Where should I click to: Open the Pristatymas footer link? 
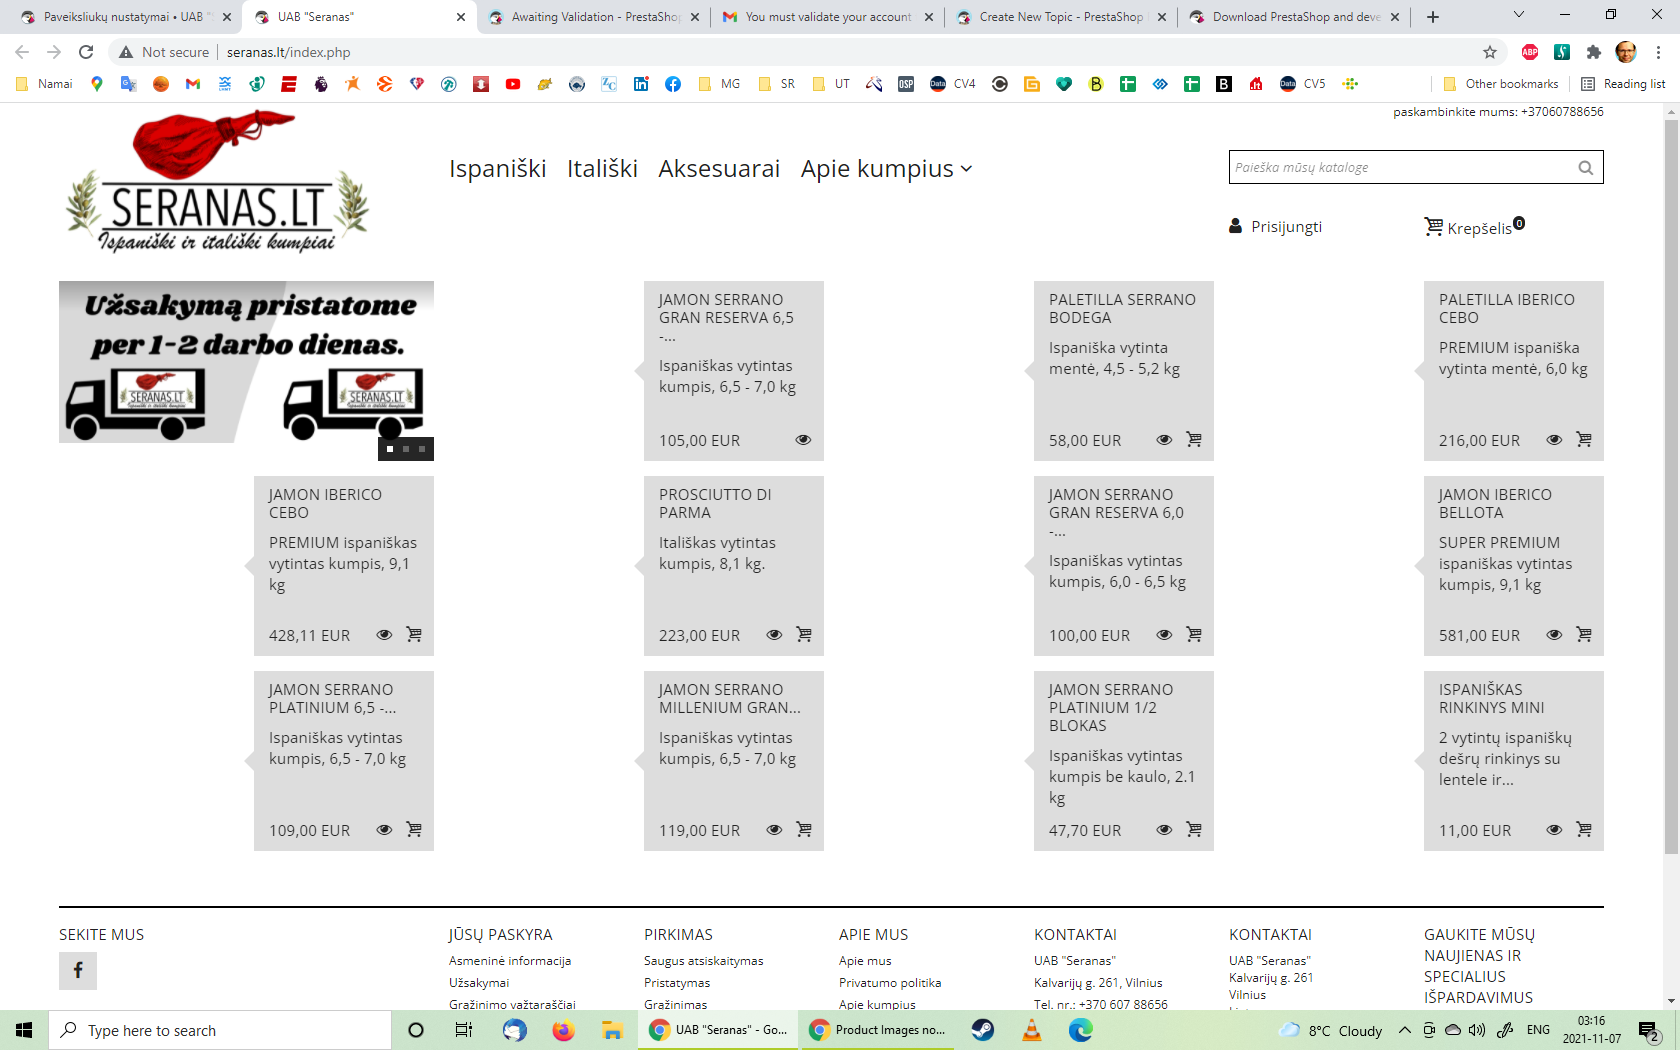(677, 983)
